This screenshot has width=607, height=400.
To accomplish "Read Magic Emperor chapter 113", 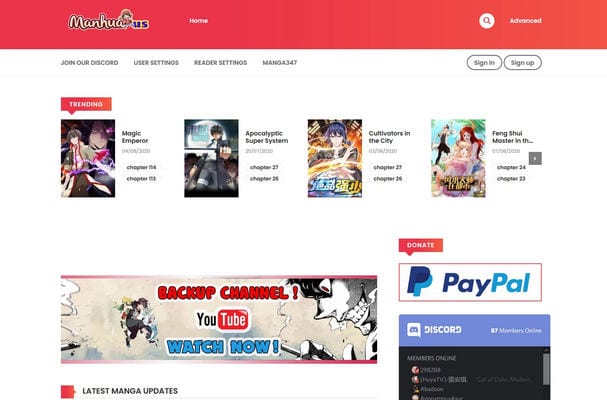I will pos(141,179).
